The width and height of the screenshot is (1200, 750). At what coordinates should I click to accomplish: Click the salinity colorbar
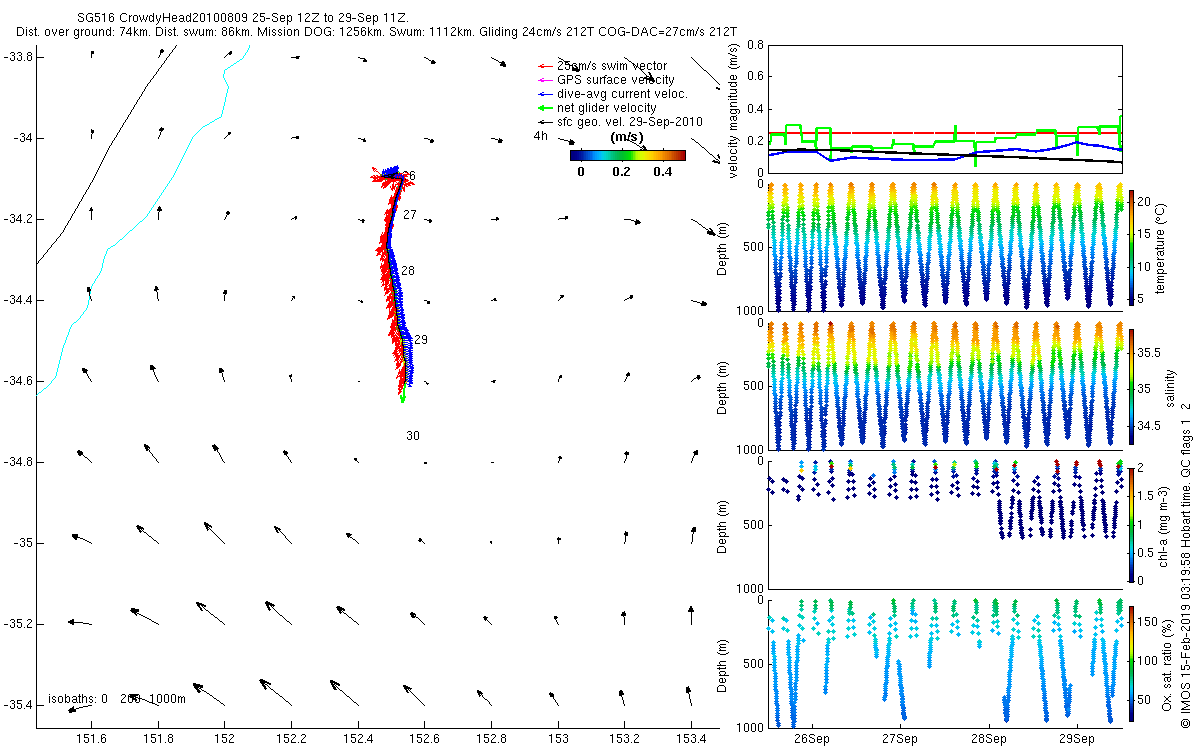click(1132, 385)
